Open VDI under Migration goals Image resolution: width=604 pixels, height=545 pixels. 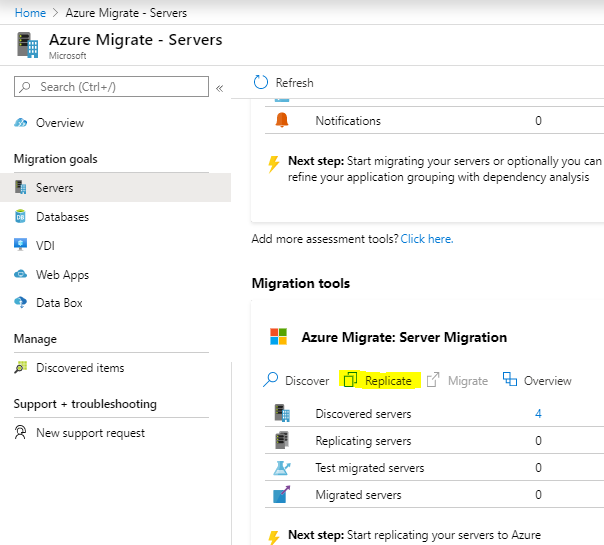[45, 246]
